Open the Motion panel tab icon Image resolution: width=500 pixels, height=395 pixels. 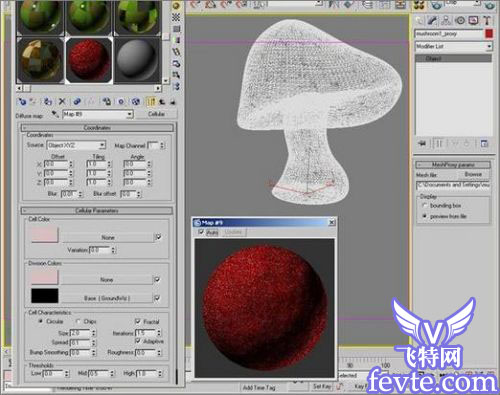(460, 20)
